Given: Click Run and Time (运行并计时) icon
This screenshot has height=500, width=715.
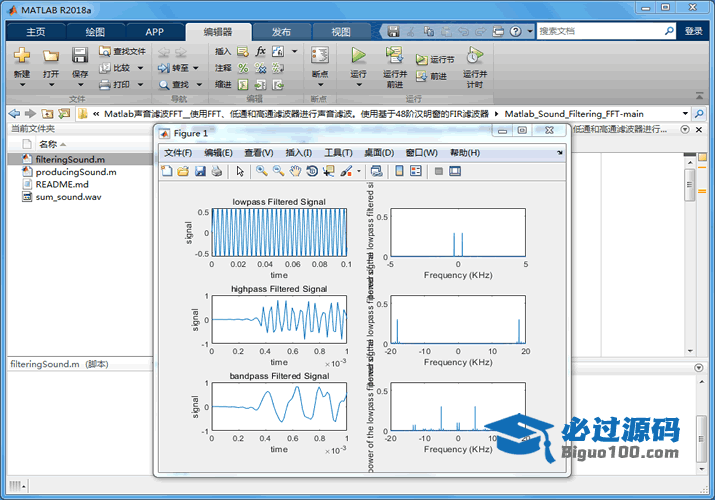Looking at the screenshot, I should (x=475, y=55).
